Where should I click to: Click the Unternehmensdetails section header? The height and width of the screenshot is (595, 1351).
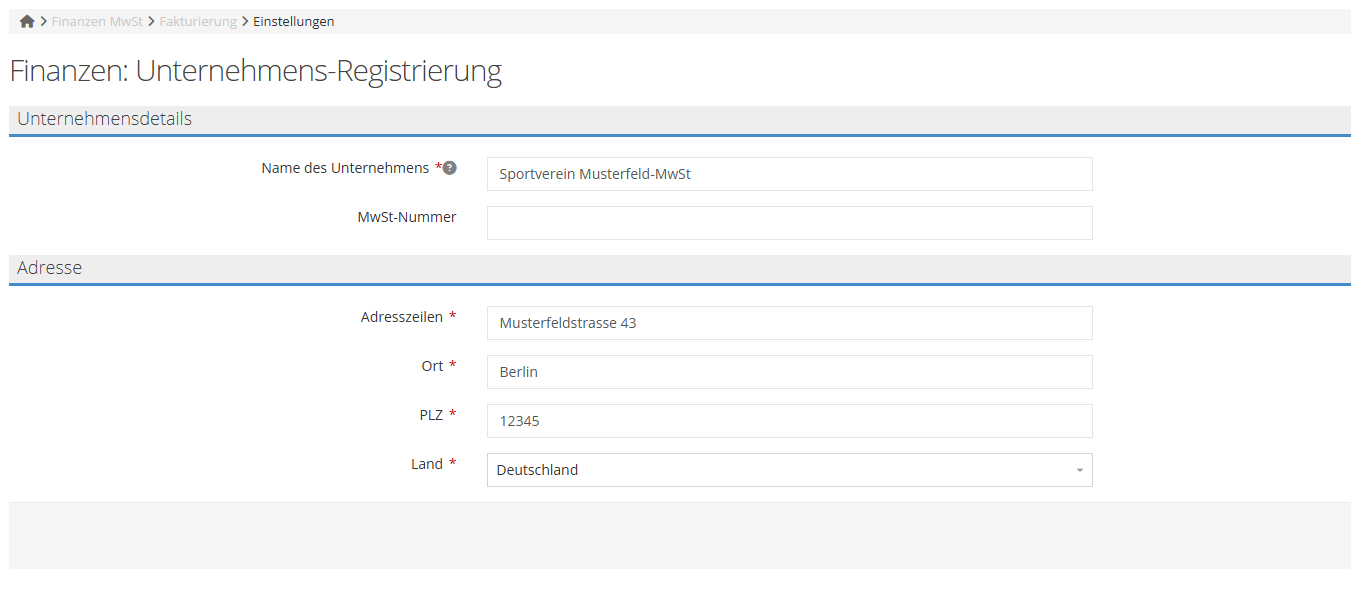tap(680, 119)
